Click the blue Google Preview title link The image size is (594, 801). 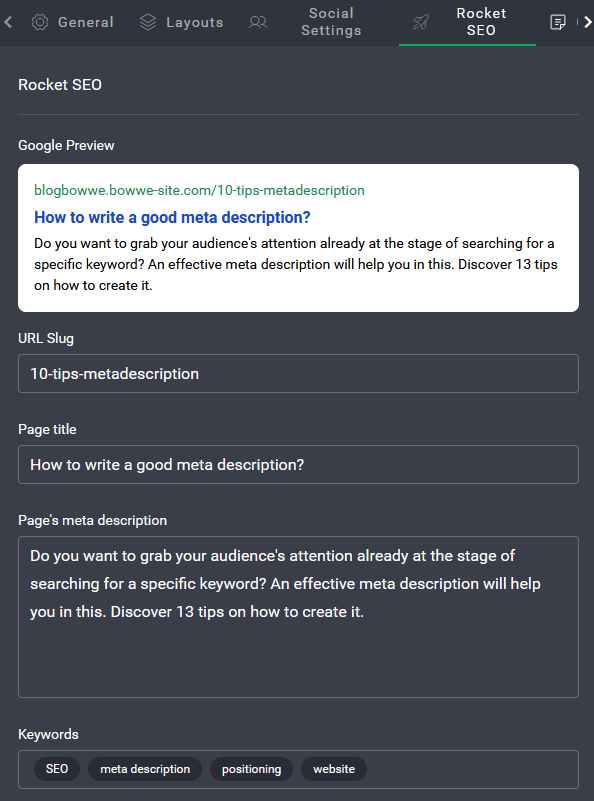point(172,218)
